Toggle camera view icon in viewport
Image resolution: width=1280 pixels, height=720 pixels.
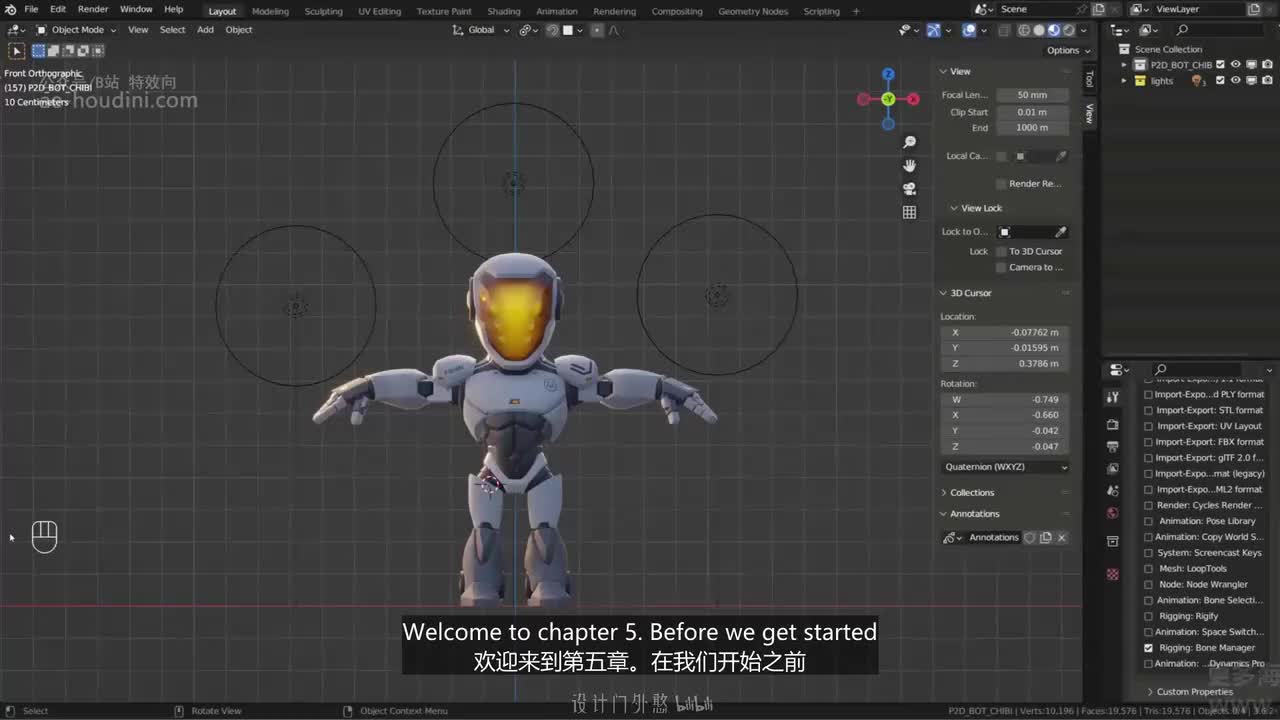click(909, 189)
